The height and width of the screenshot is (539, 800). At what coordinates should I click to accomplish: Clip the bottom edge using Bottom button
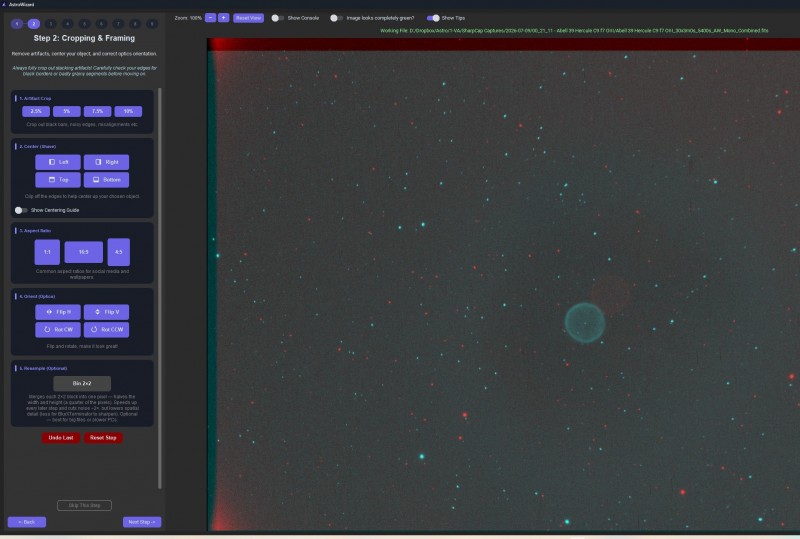106,180
